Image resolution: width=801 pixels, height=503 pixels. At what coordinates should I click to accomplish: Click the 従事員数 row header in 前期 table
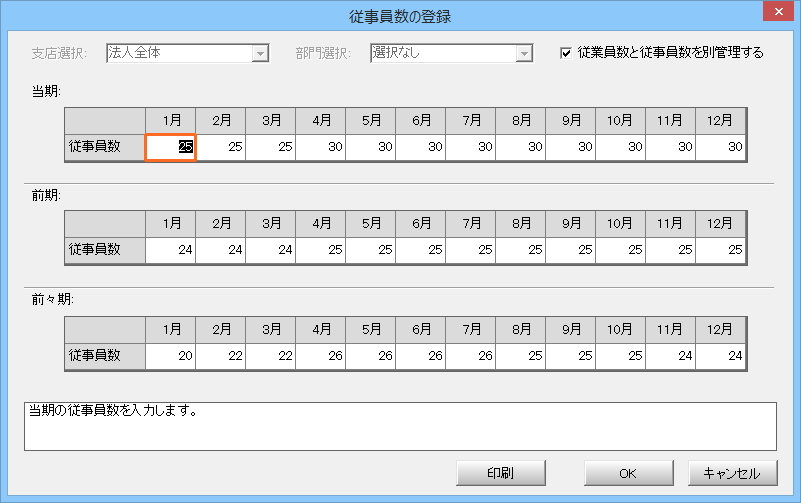105,250
